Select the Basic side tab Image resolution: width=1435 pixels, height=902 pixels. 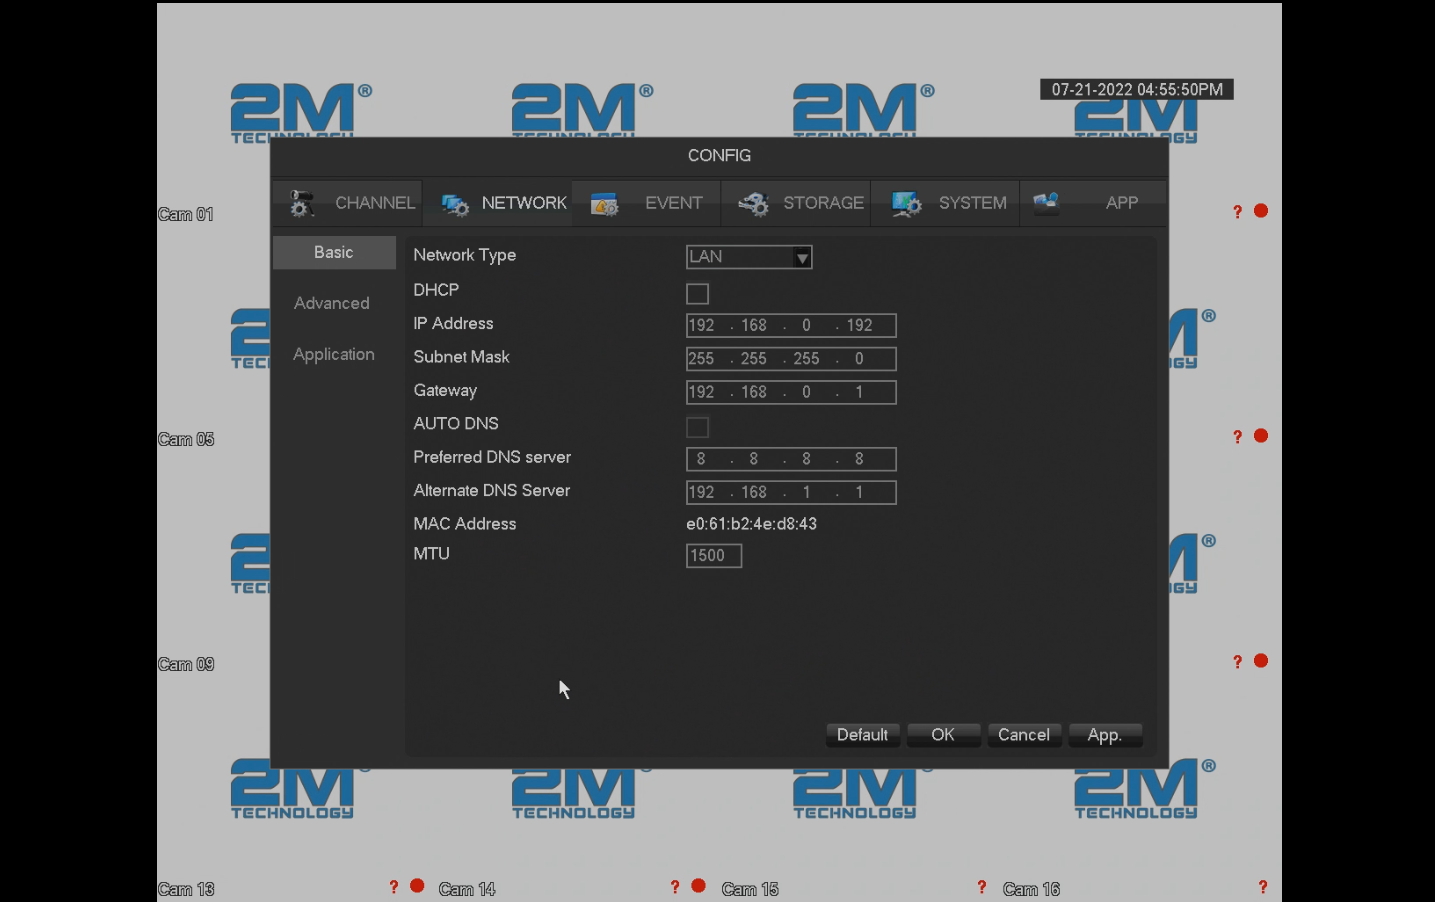(334, 253)
